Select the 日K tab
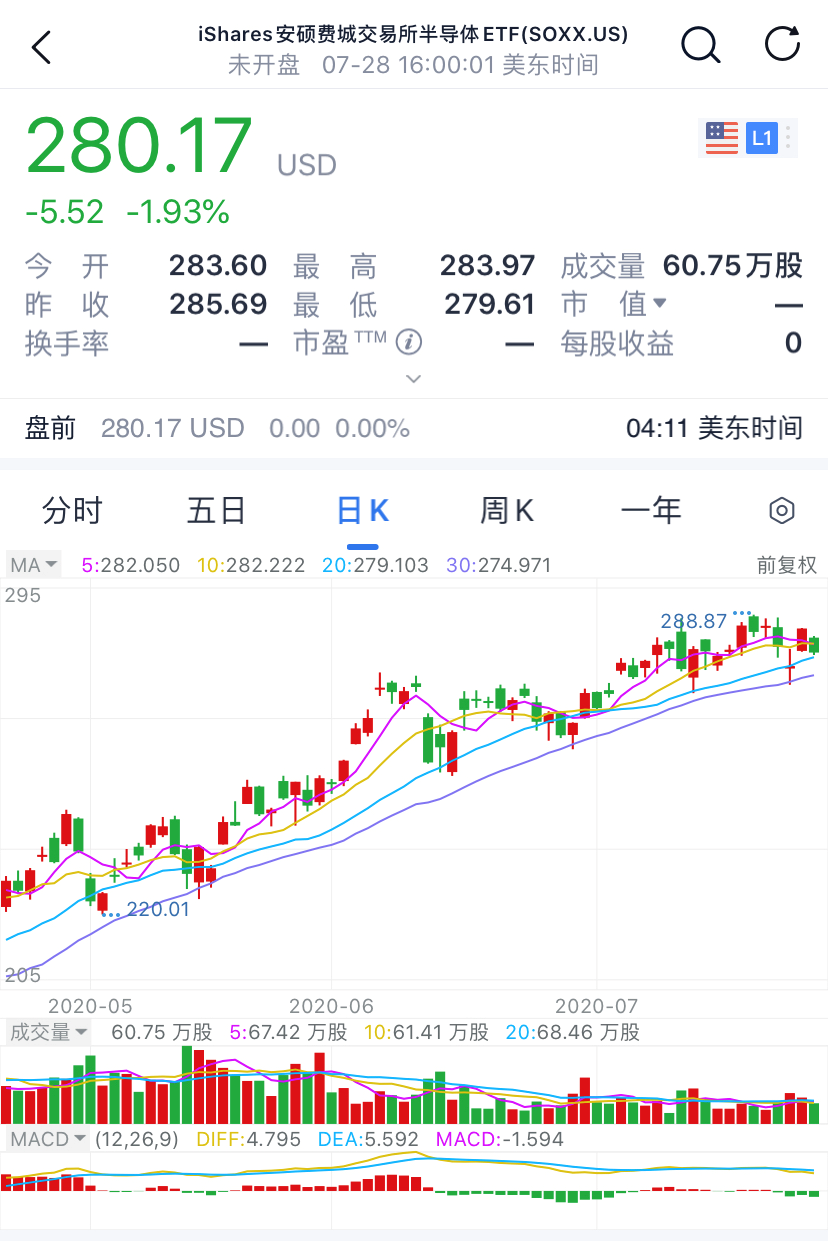This screenshot has width=828, height=1241. coord(362,511)
